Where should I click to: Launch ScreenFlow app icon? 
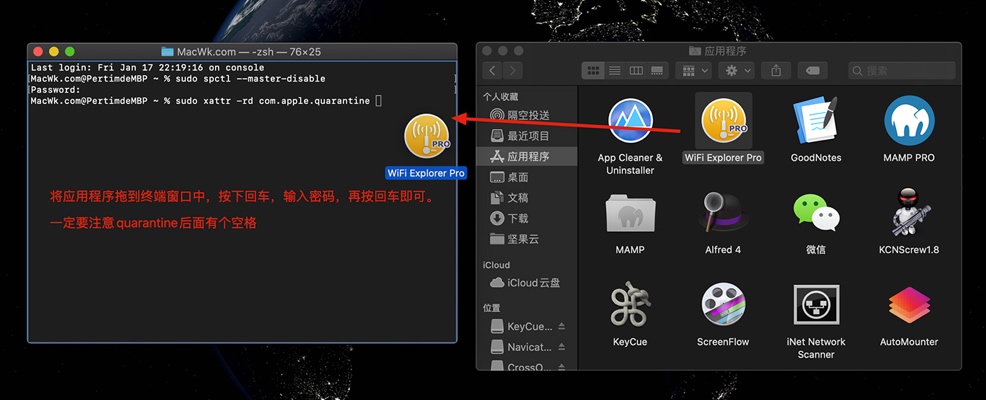tap(723, 304)
